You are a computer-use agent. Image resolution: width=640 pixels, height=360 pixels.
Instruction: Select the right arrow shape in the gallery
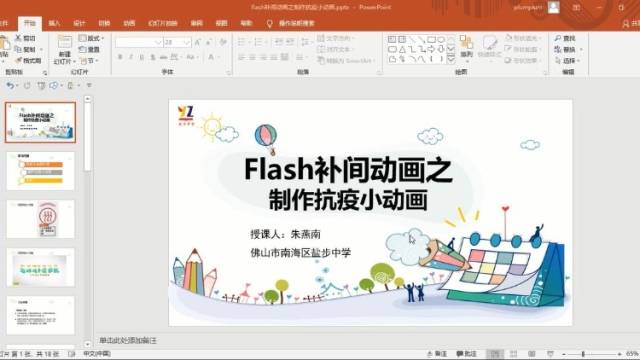(431, 49)
